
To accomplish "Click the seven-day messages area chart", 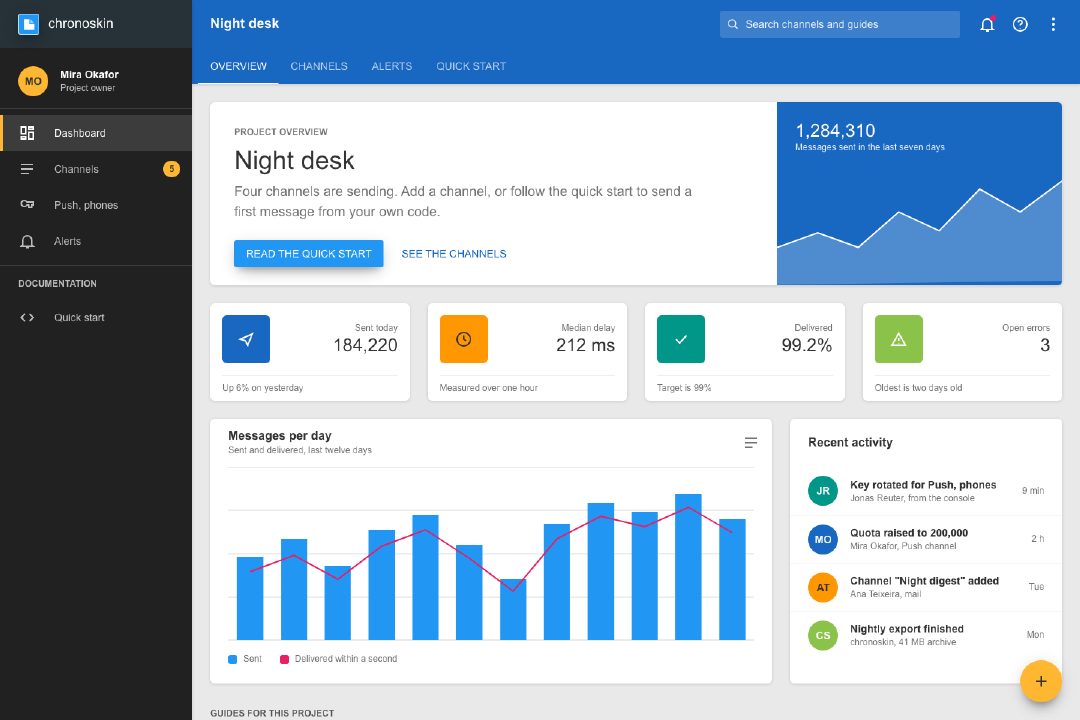I will point(919,232).
